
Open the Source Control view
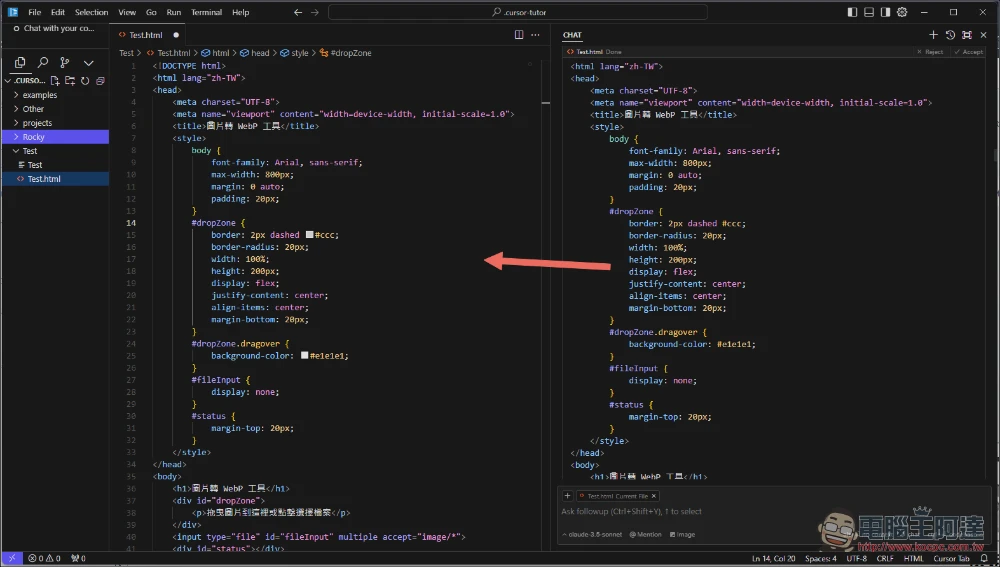[65, 62]
